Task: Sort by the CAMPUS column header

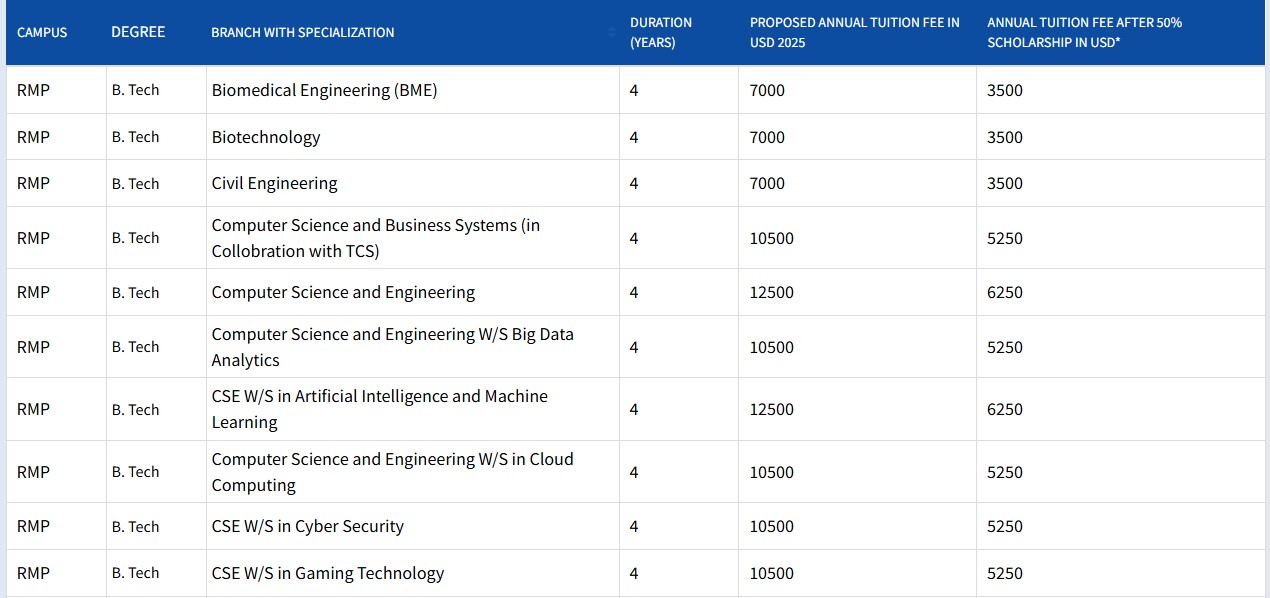Action: [x=42, y=32]
